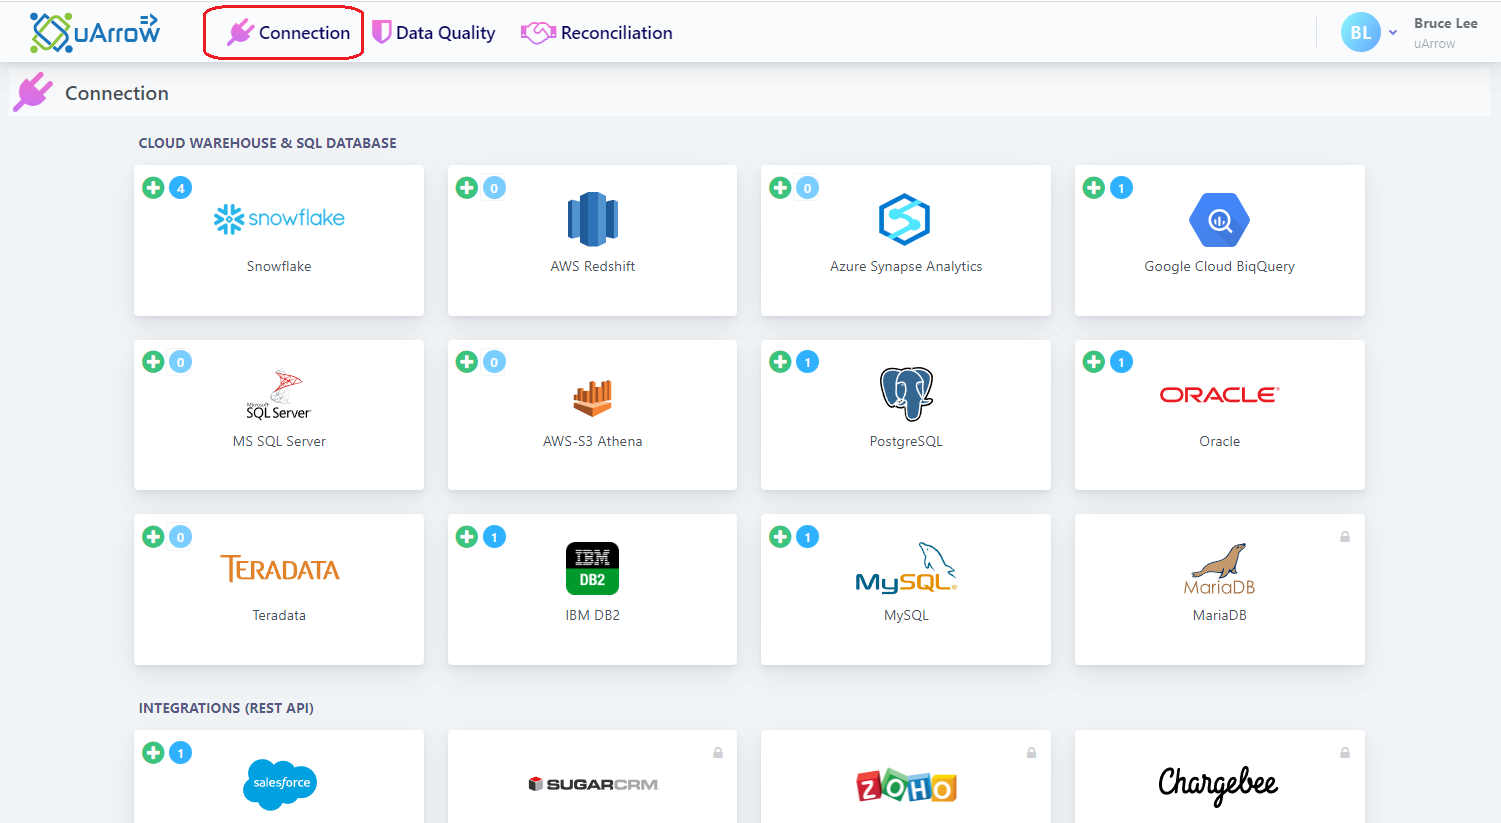Screen dimensions: 1501x823
Task: Add a new Oracle connection
Action: [1094, 362]
